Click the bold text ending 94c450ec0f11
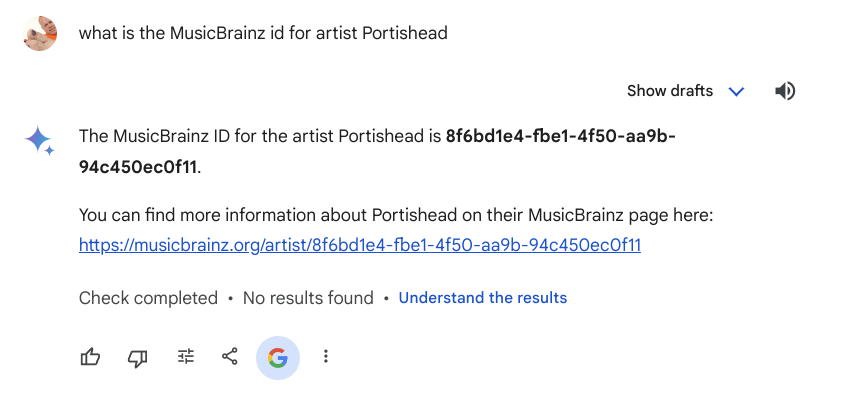The height and width of the screenshot is (416, 844). coord(138,167)
